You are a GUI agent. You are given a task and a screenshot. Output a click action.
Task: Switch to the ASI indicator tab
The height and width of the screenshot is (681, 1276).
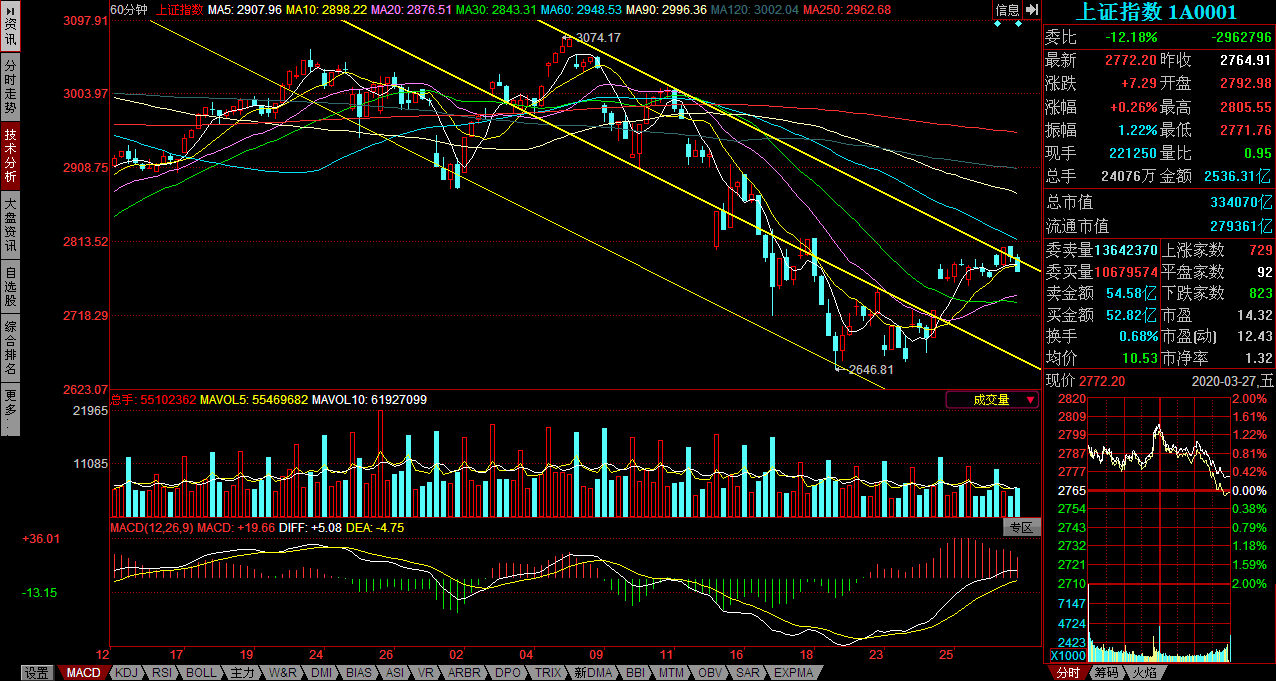395,673
